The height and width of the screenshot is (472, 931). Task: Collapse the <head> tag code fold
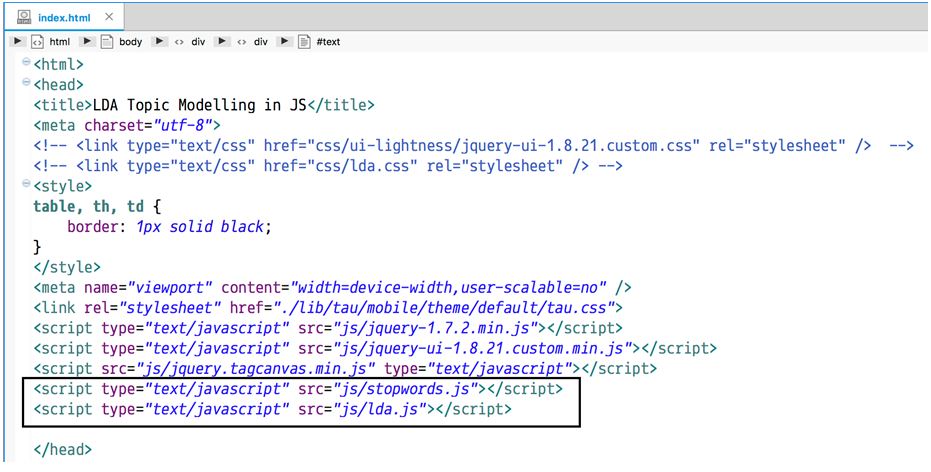pyautogui.click(x=27, y=83)
